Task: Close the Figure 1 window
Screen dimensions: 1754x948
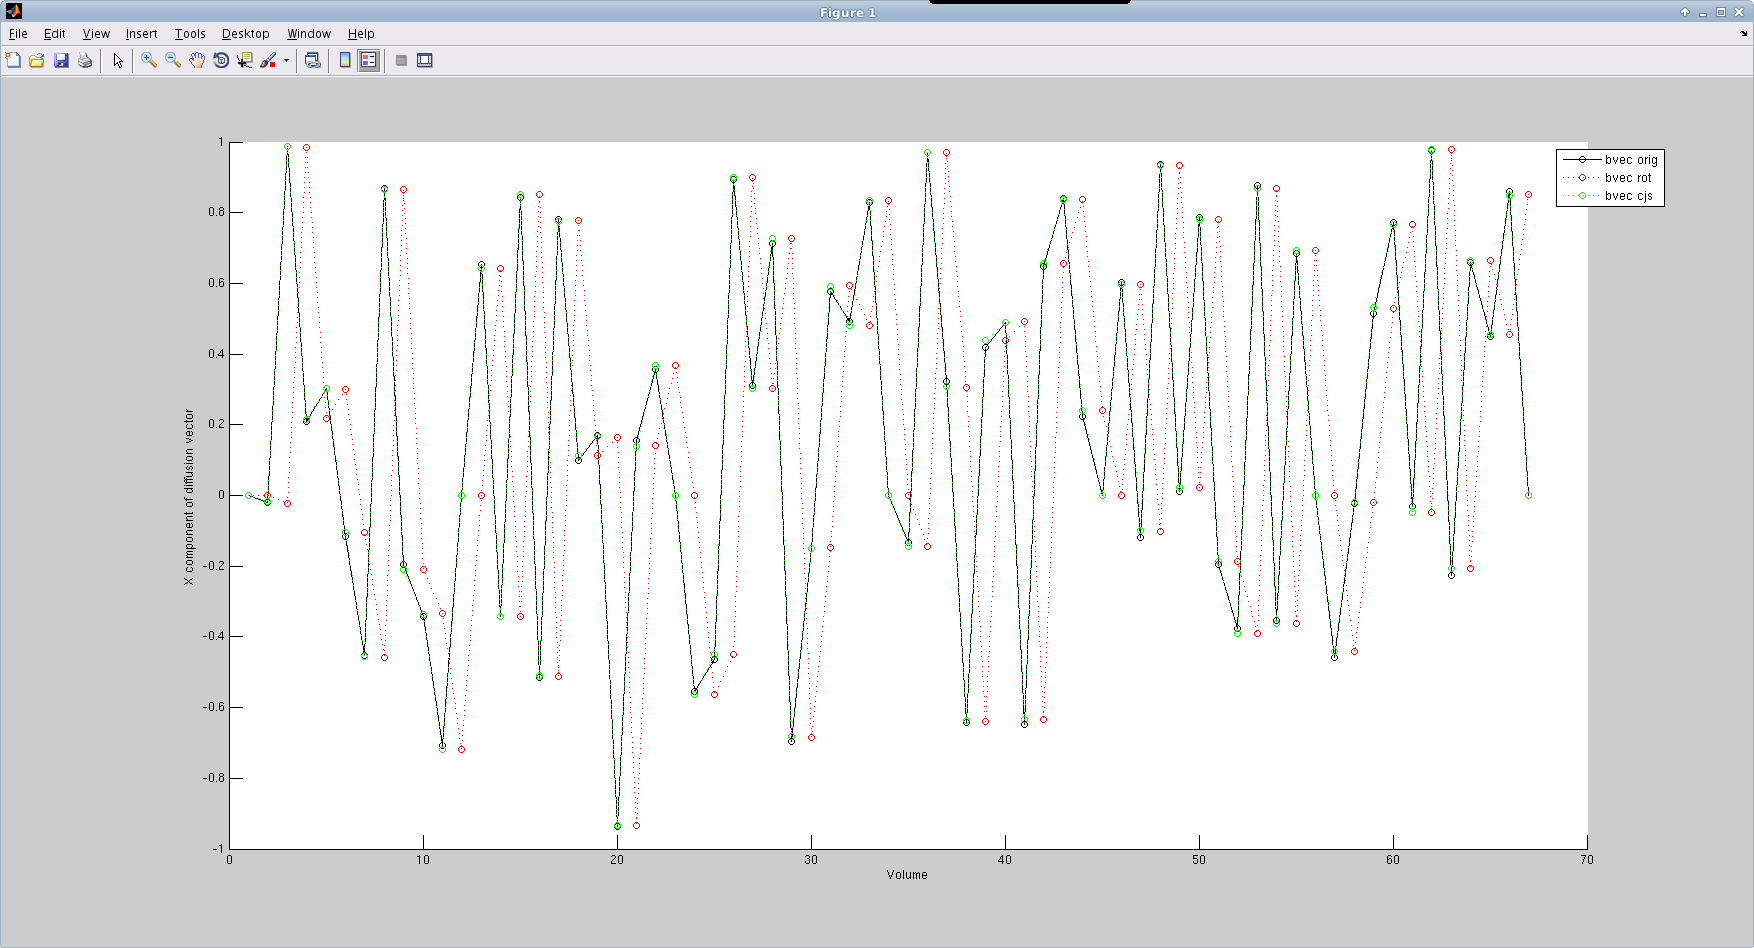Action: [1739, 12]
